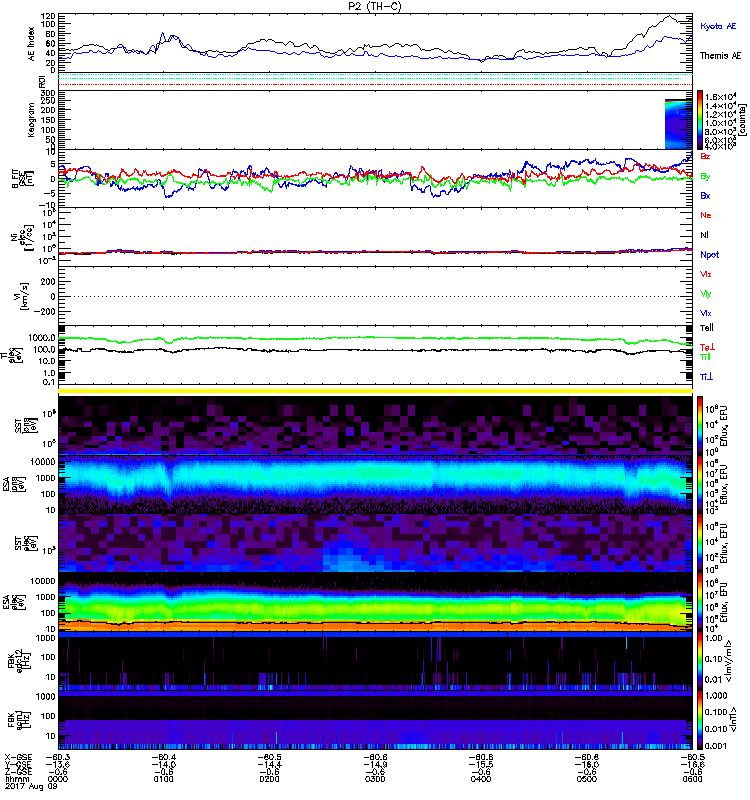Image resolution: width=750 pixels, height=800 pixels.
Task: Click the "2017 Aug 09" date label
Action: pyautogui.click(x=31, y=787)
